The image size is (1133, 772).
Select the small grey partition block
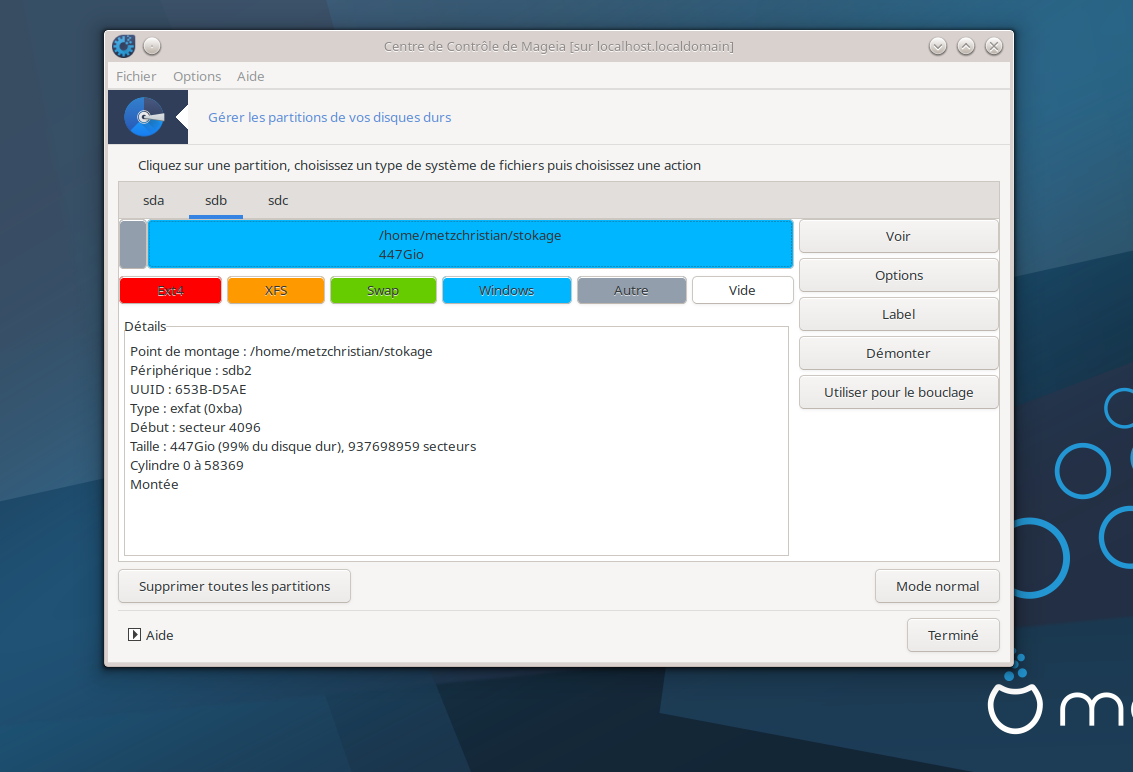point(133,244)
